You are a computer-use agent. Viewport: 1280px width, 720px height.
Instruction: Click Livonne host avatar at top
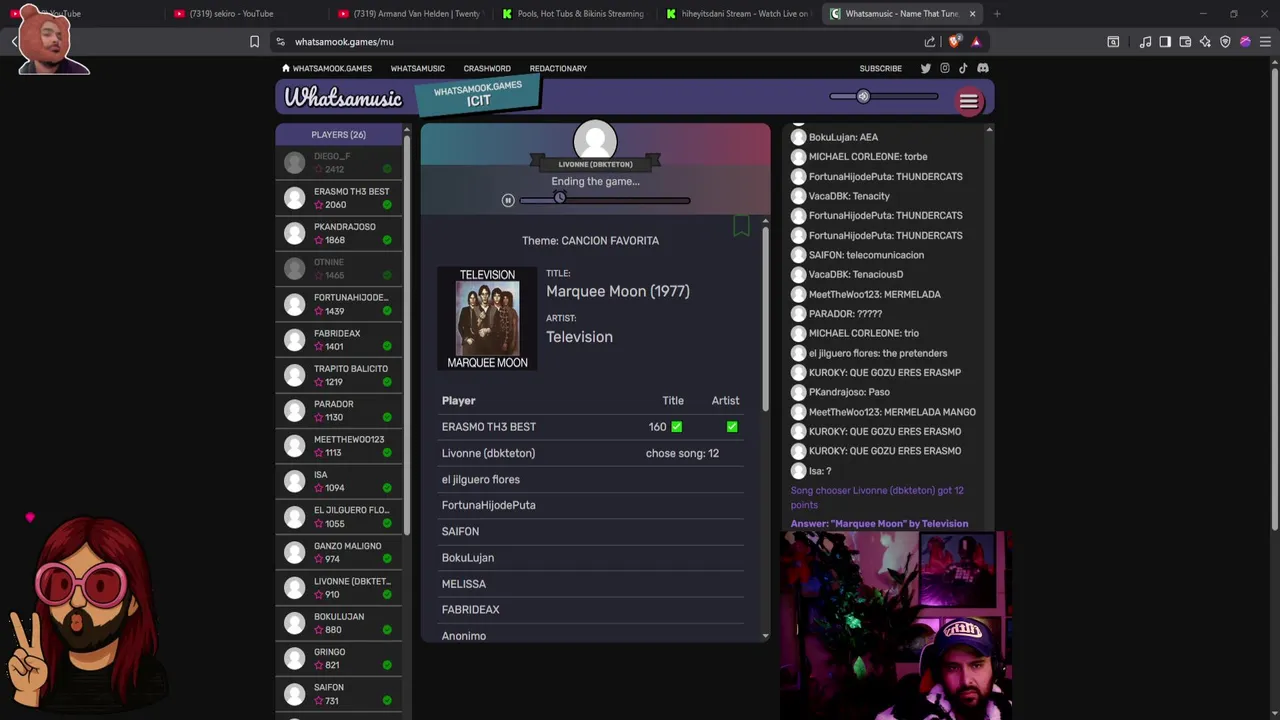(x=595, y=141)
